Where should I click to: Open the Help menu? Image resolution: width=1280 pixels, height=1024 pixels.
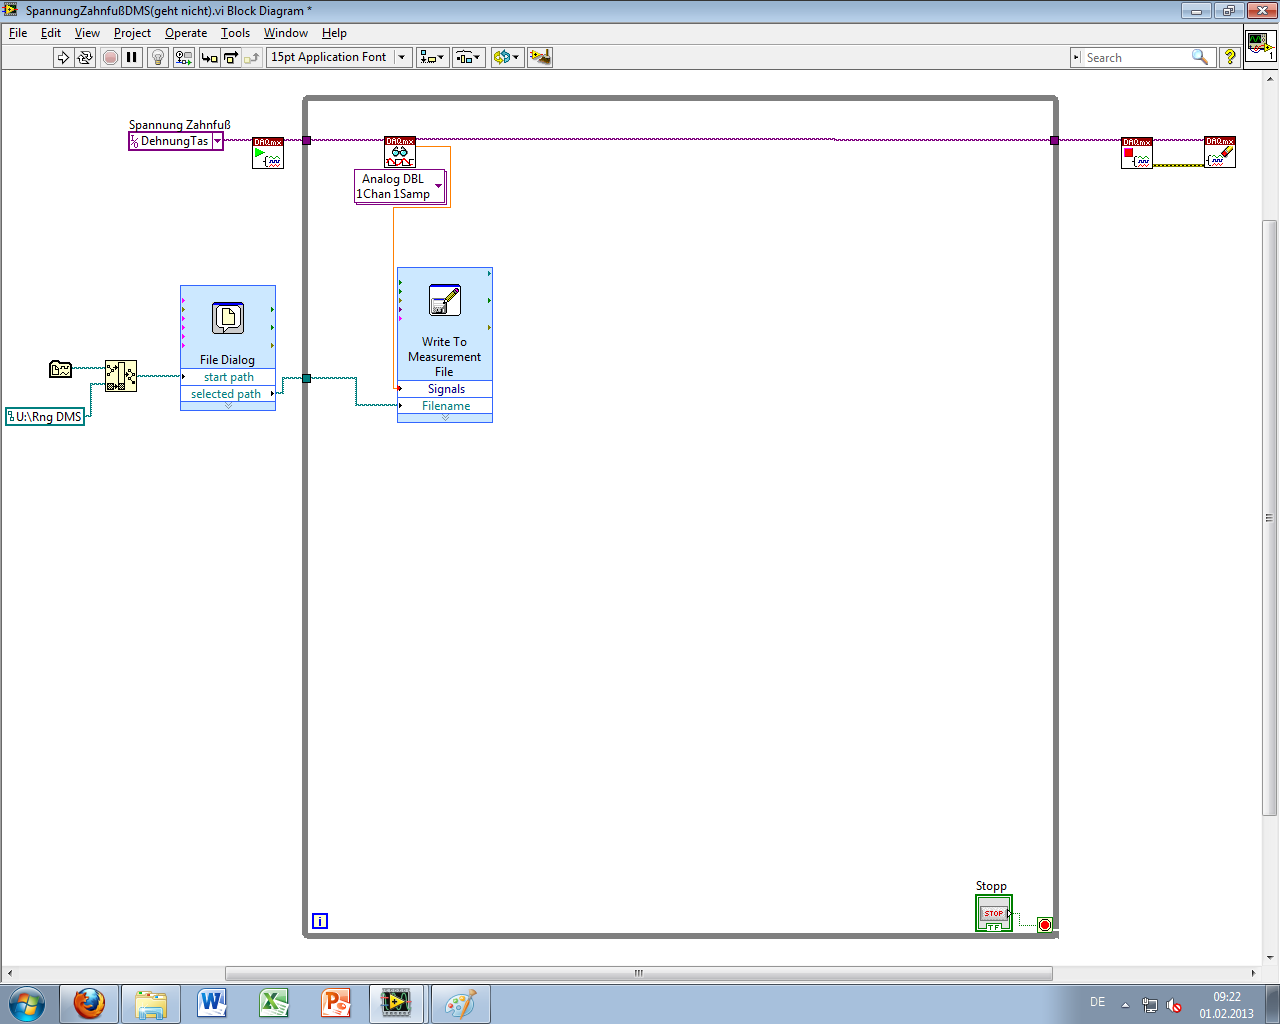(x=334, y=33)
